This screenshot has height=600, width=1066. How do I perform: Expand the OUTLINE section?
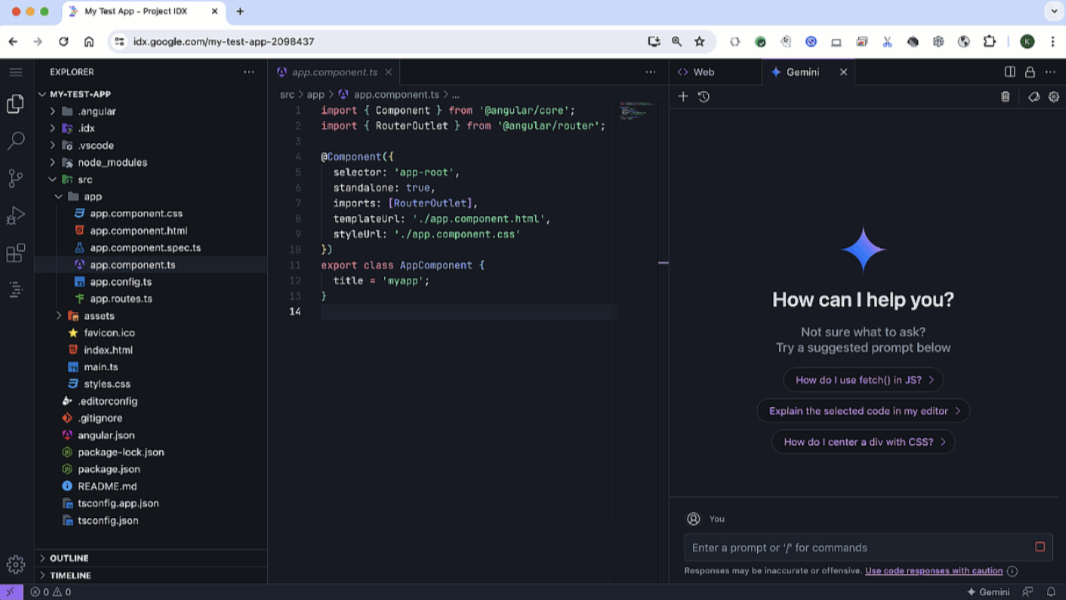(69, 558)
